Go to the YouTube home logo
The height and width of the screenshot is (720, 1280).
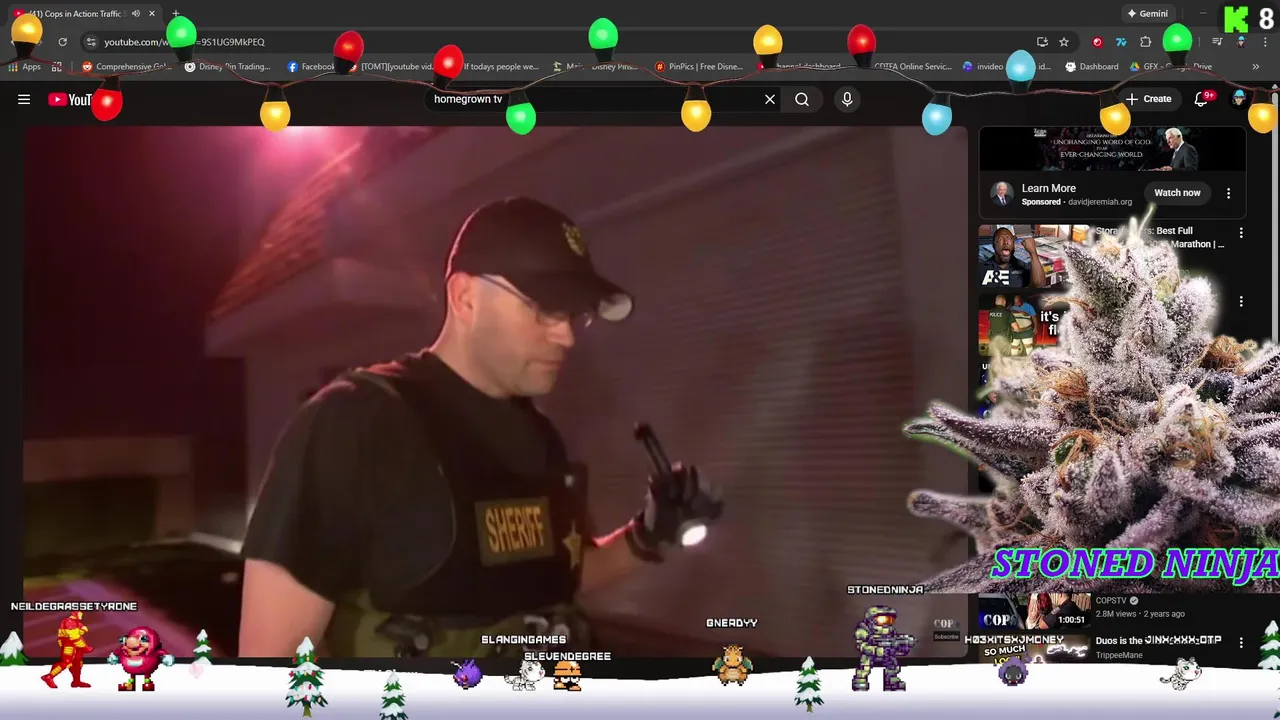tap(70, 99)
